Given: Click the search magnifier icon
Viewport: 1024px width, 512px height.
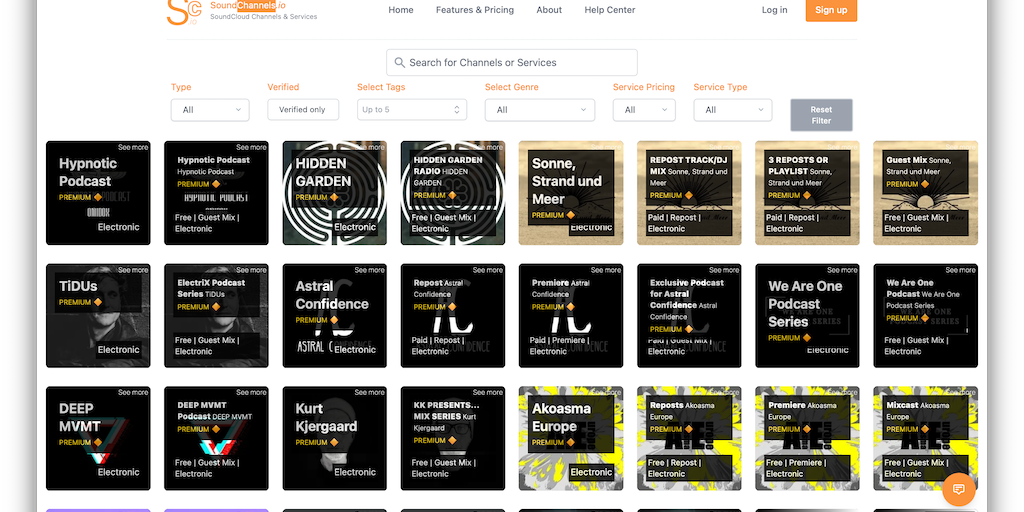Looking at the screenshot, I should tap(400, 63).
